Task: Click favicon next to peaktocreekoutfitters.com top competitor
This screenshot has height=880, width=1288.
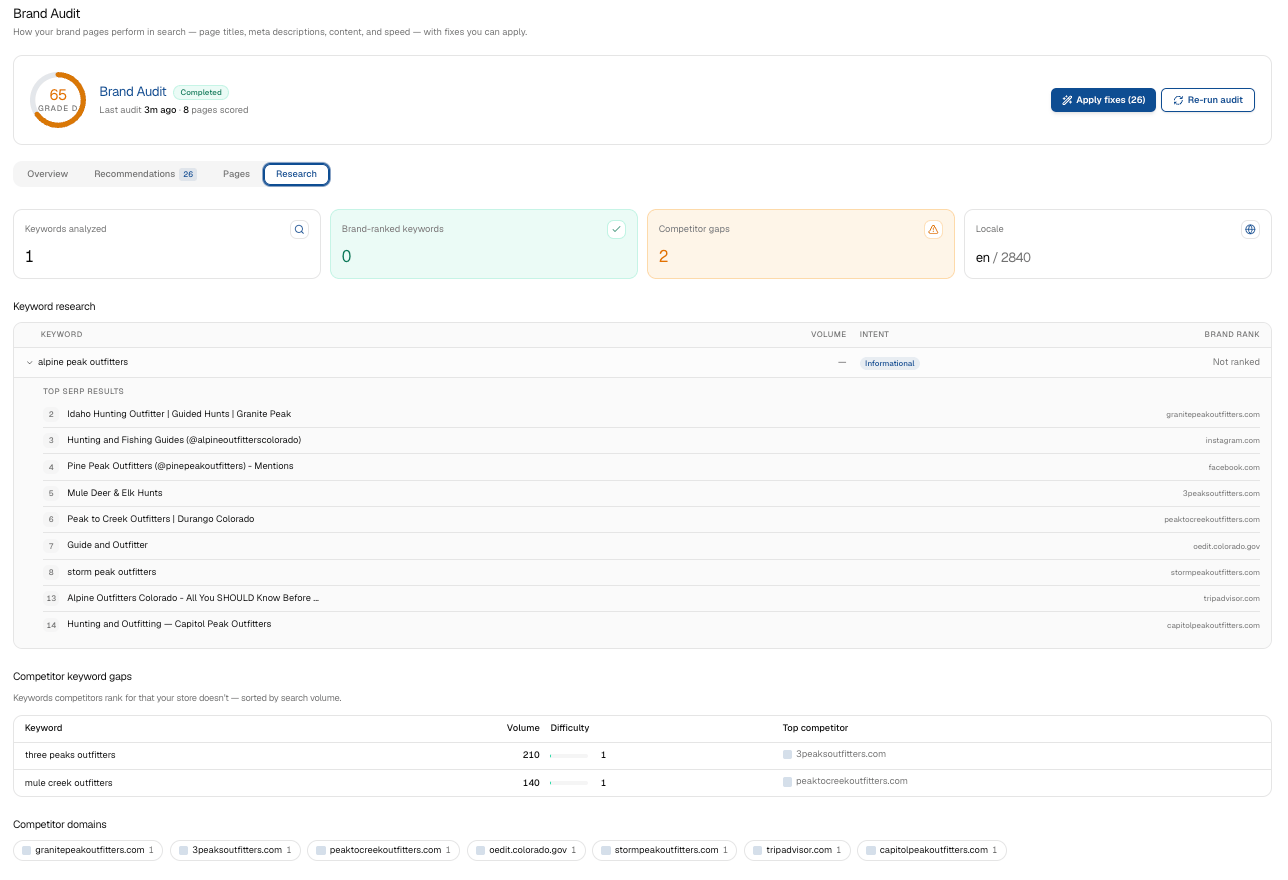Action: pyautogui.click(x=788, y=781)
